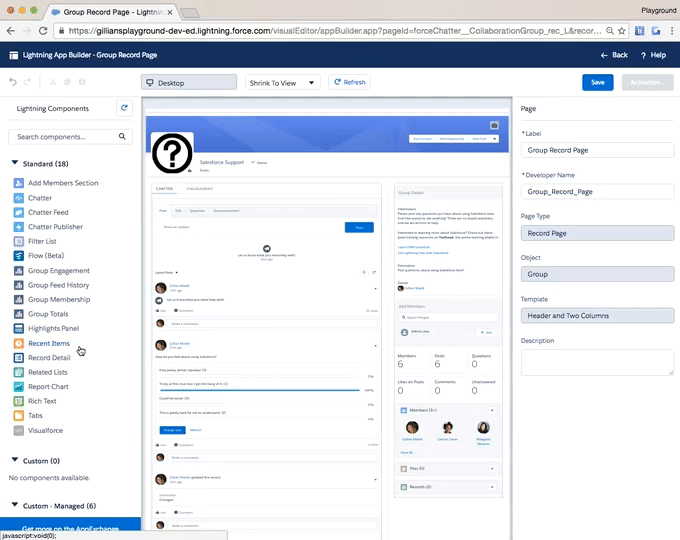Switch to the Engagement tab in canvas

click(x=199, y=189)
